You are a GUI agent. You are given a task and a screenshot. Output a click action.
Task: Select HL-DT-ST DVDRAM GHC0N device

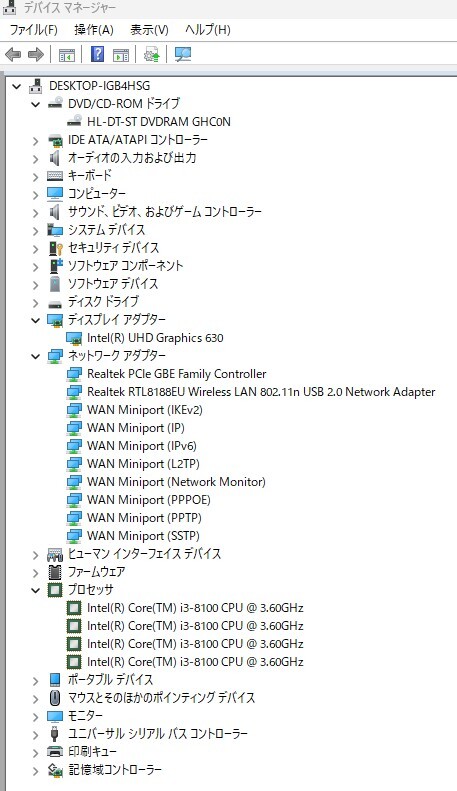coord(159,122)
